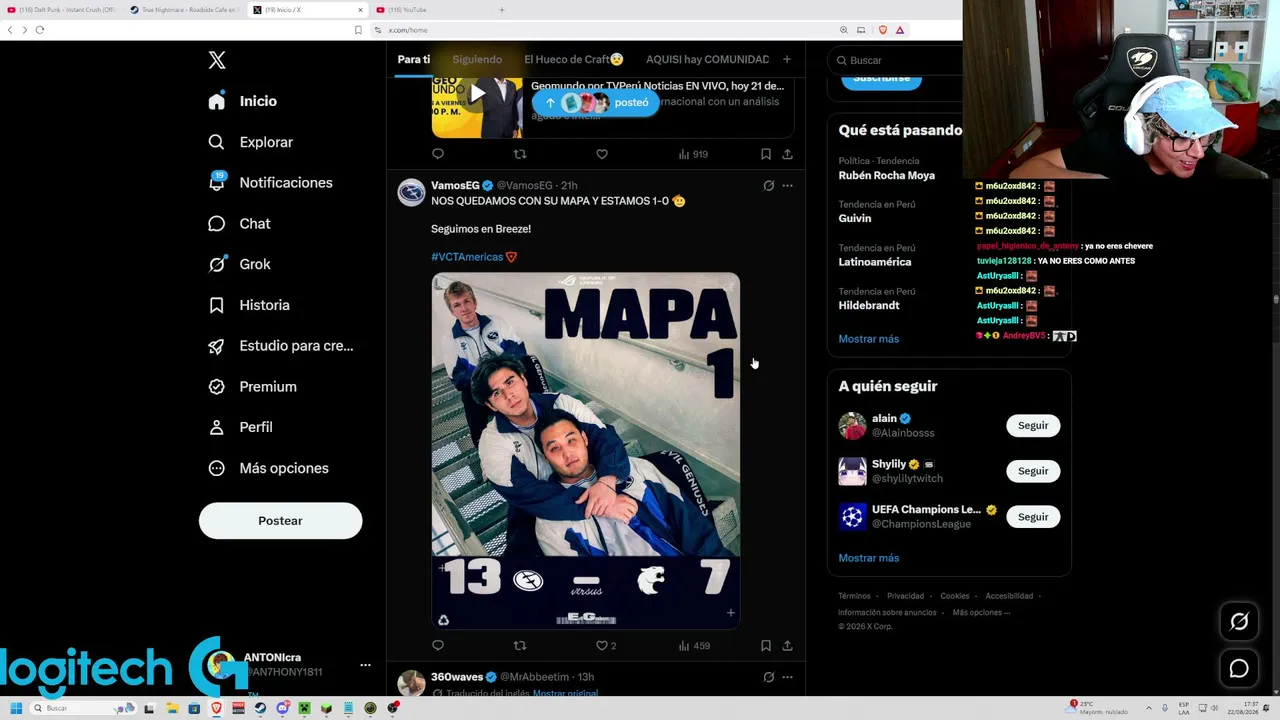
Task: Switch to True Nightmare Steam tab
Action: (186, 10)
